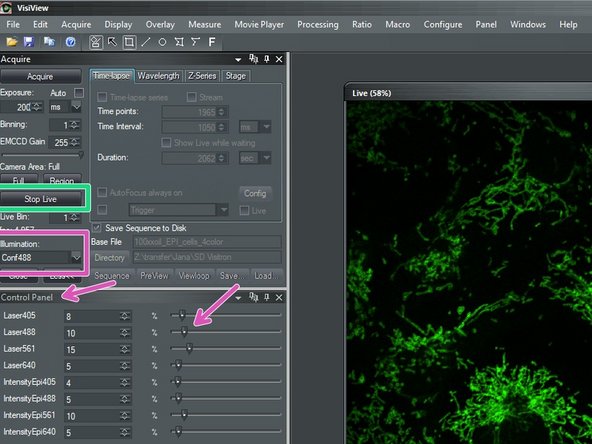This screenshot has width=592, height=444.
Task: Click the Base File name field
Action: point(207,242)
